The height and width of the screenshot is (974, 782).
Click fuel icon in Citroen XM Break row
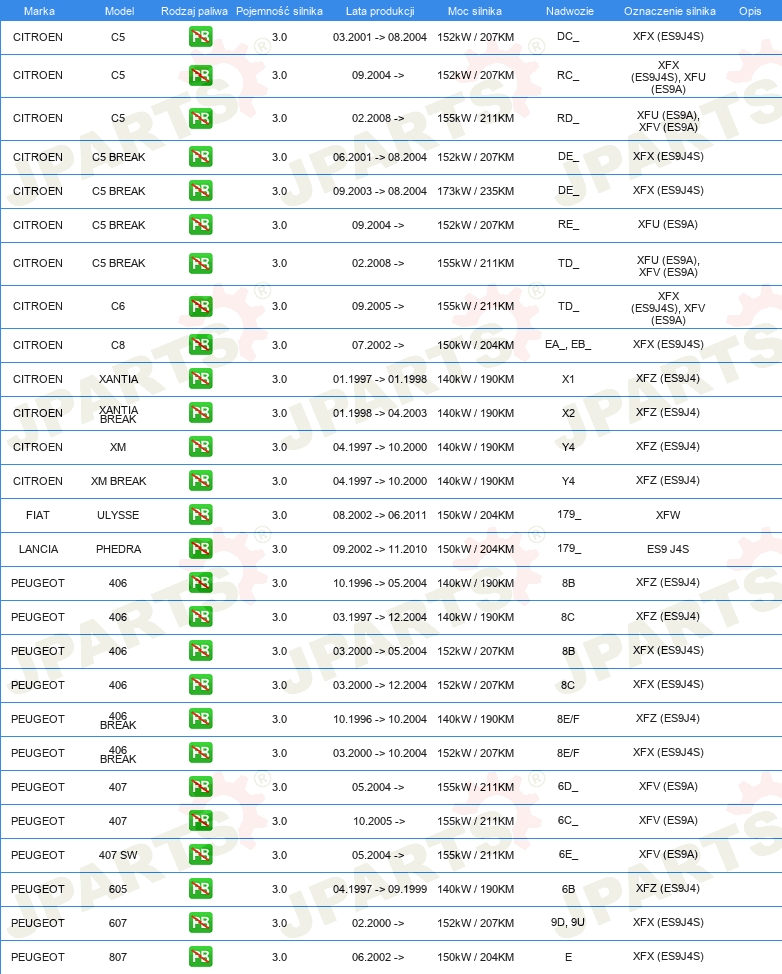pos(201,481)
